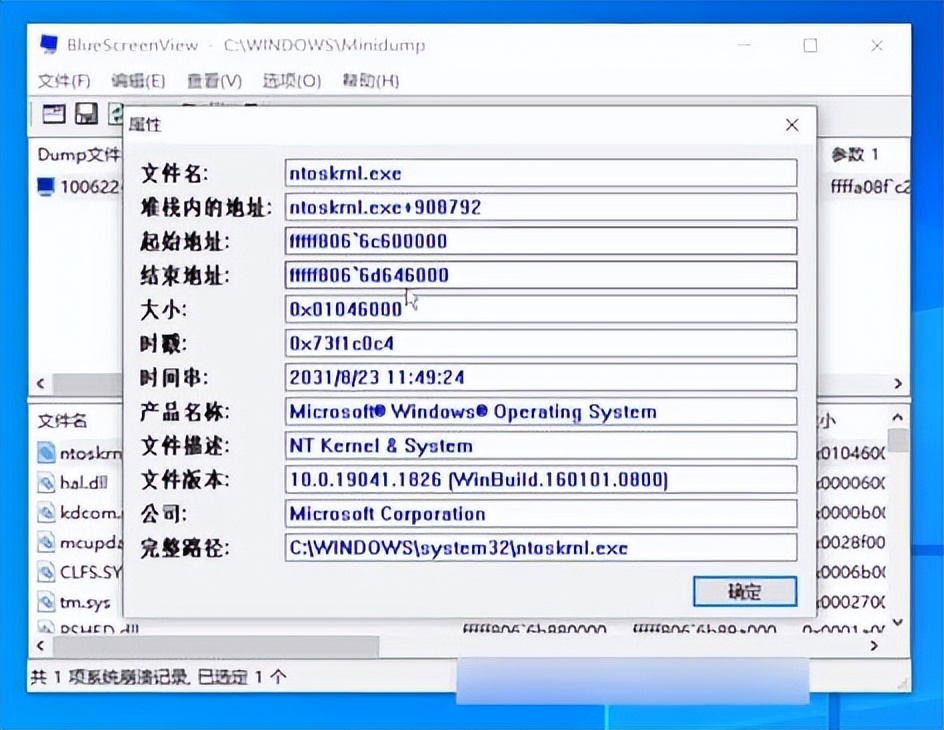Click inside the 文件版本 text field
The height and width of the screenshot is (730, 944).
point(540,480)
